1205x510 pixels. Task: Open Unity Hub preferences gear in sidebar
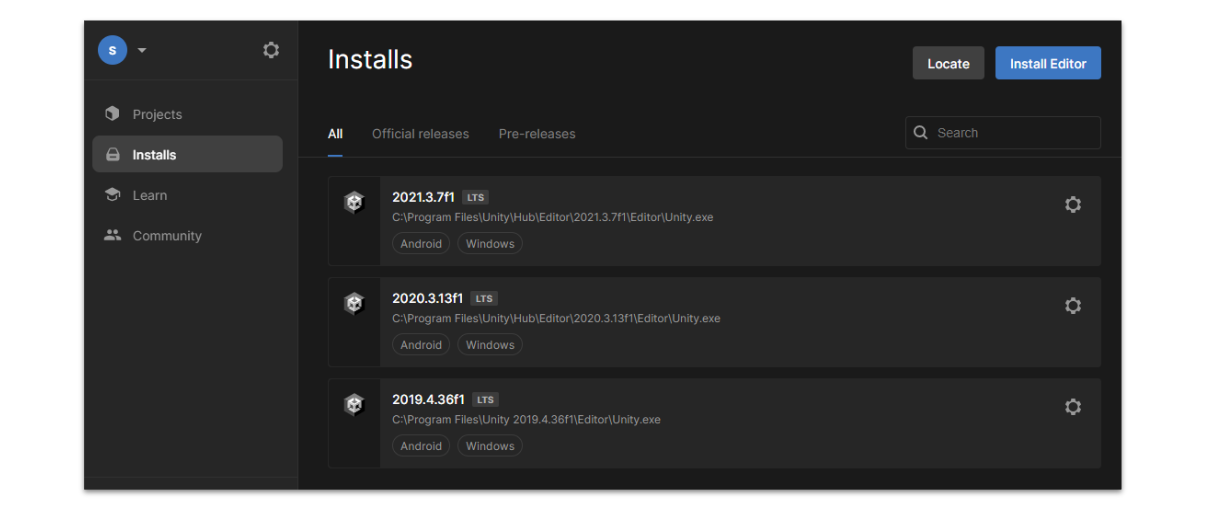tap(271, 50)
